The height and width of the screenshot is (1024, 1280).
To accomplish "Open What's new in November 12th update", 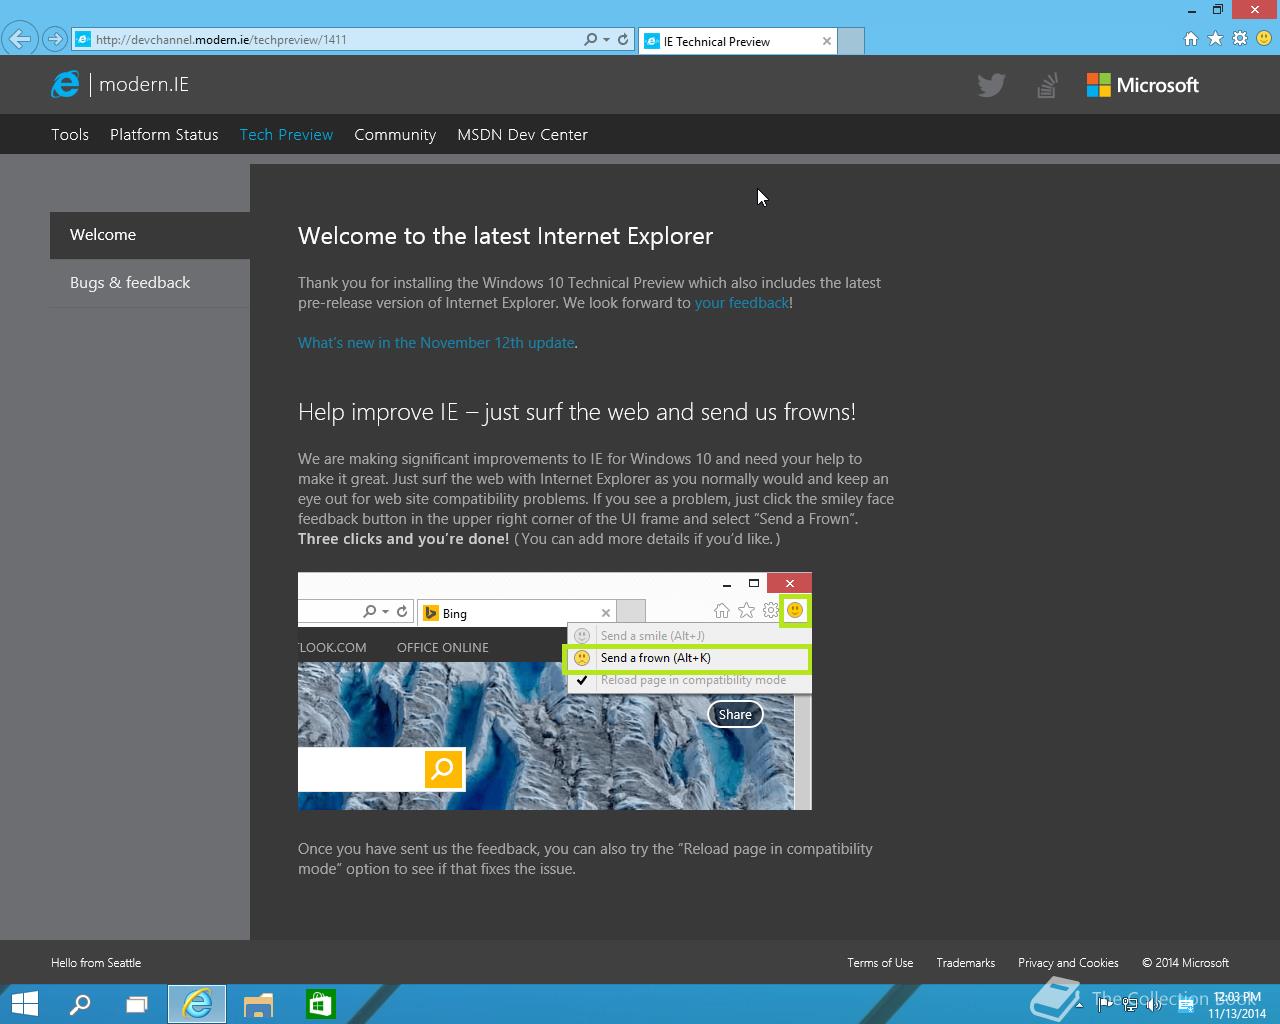I will tap(436, 343).
